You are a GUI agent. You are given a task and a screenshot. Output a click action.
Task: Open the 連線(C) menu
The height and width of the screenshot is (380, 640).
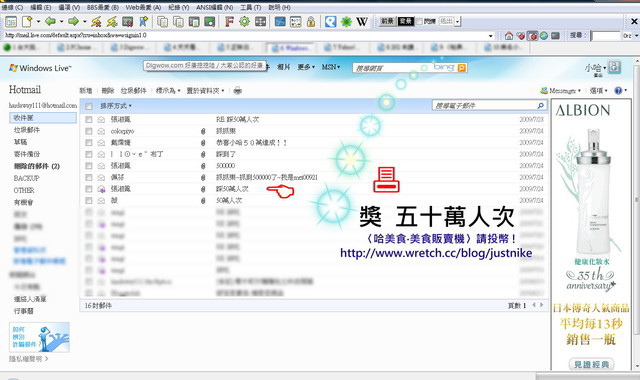[12, 7]
